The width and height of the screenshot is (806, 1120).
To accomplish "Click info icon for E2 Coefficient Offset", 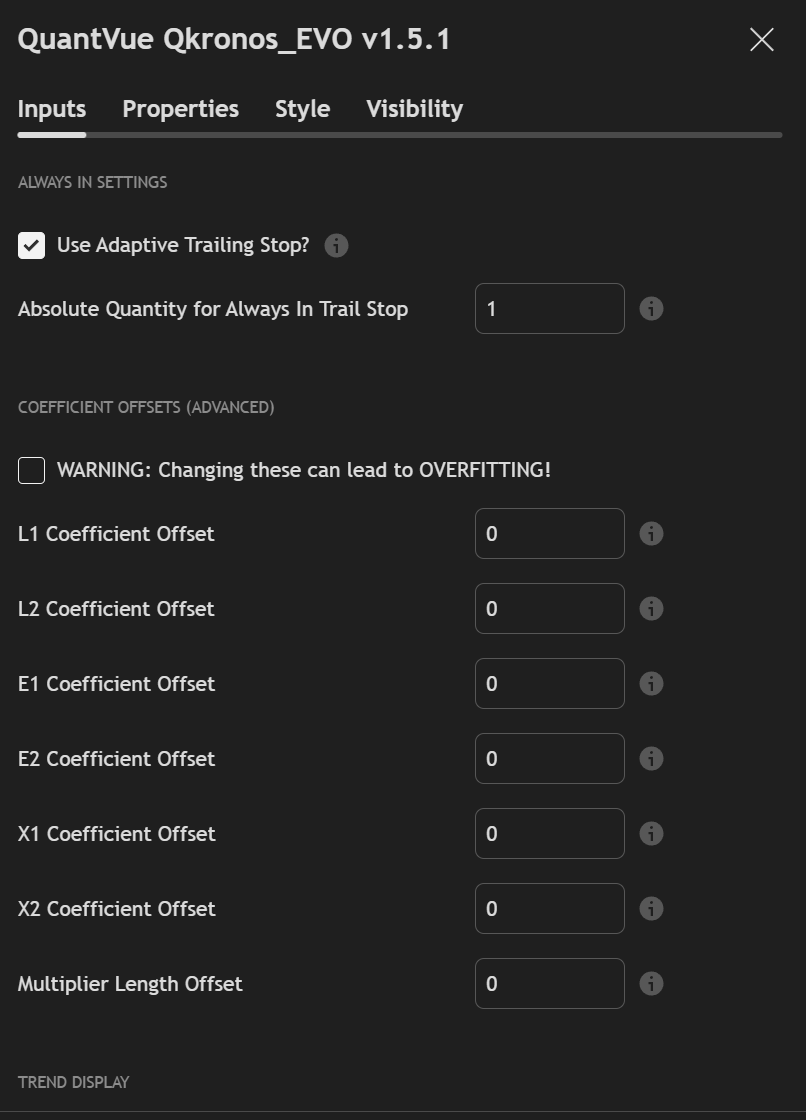I will pyautogui.click(x=651, y=759).
